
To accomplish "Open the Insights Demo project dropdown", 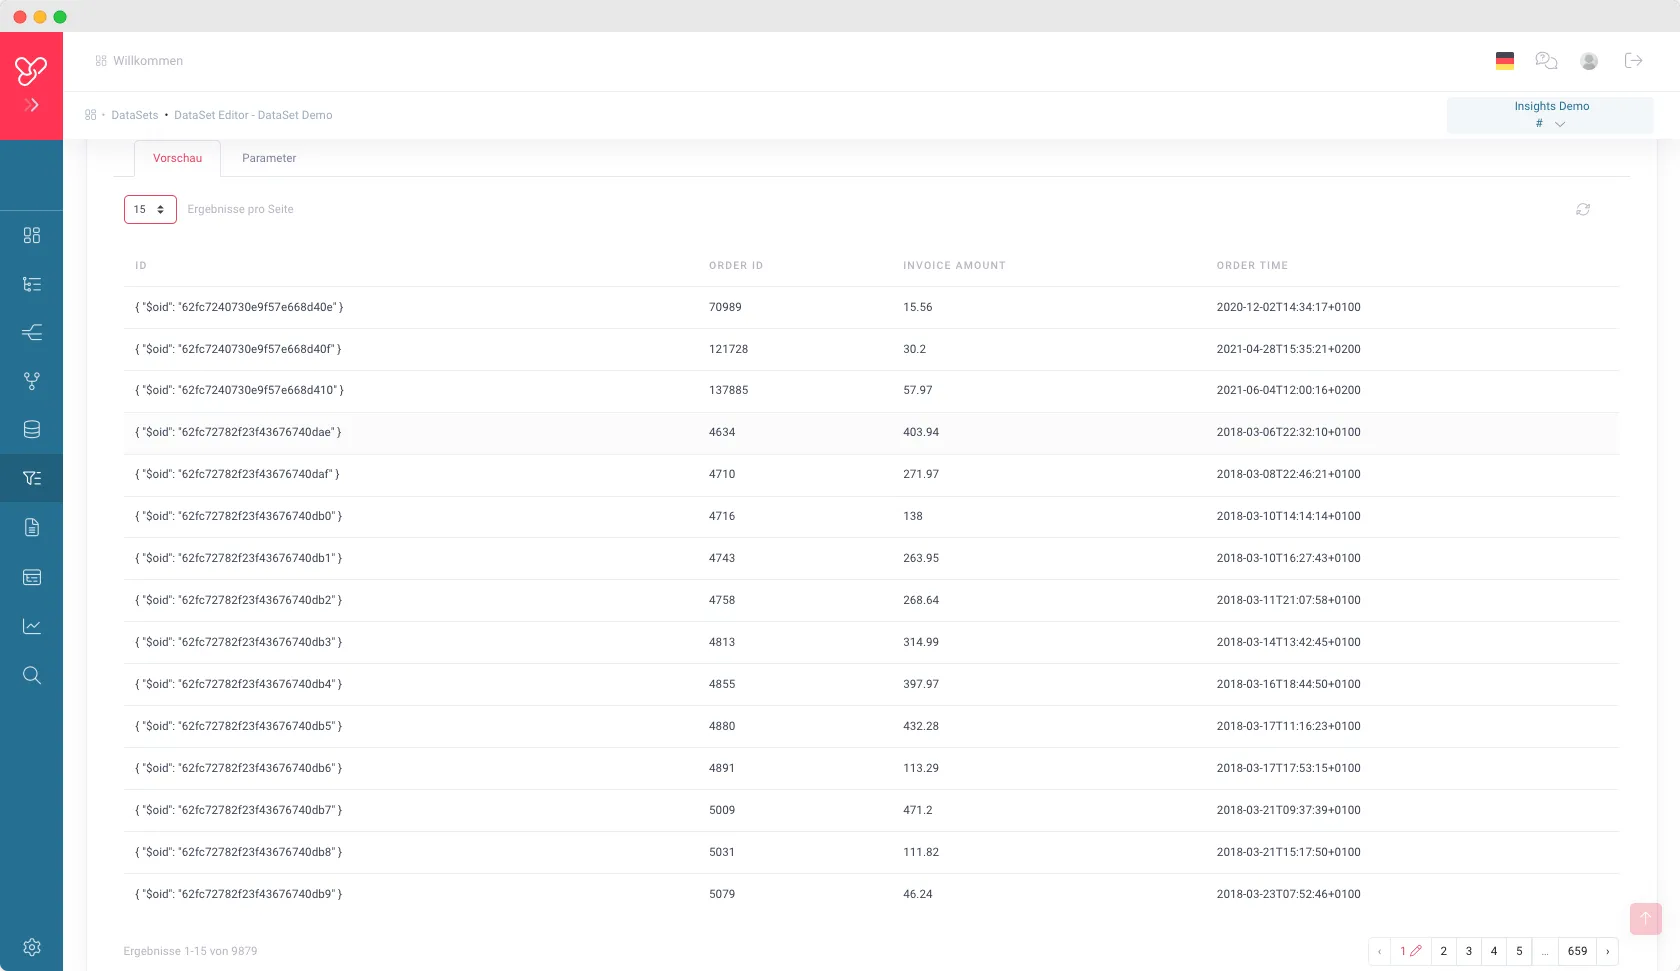I will 1550,115.
